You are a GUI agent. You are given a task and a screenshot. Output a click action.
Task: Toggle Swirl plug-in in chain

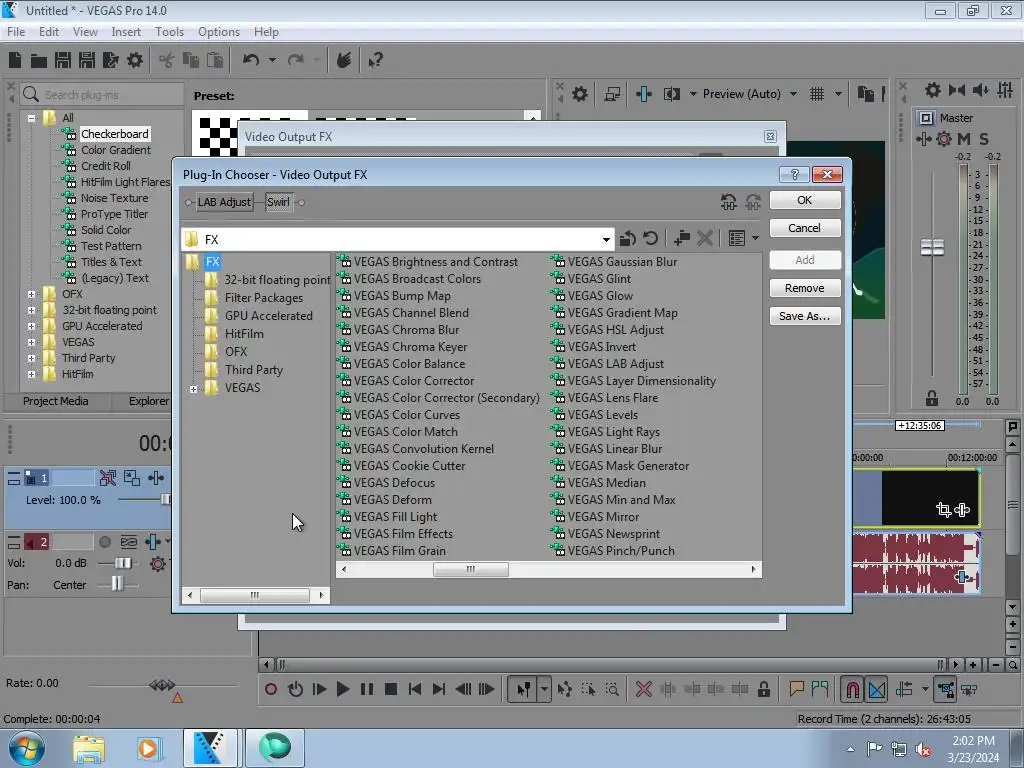278,202
